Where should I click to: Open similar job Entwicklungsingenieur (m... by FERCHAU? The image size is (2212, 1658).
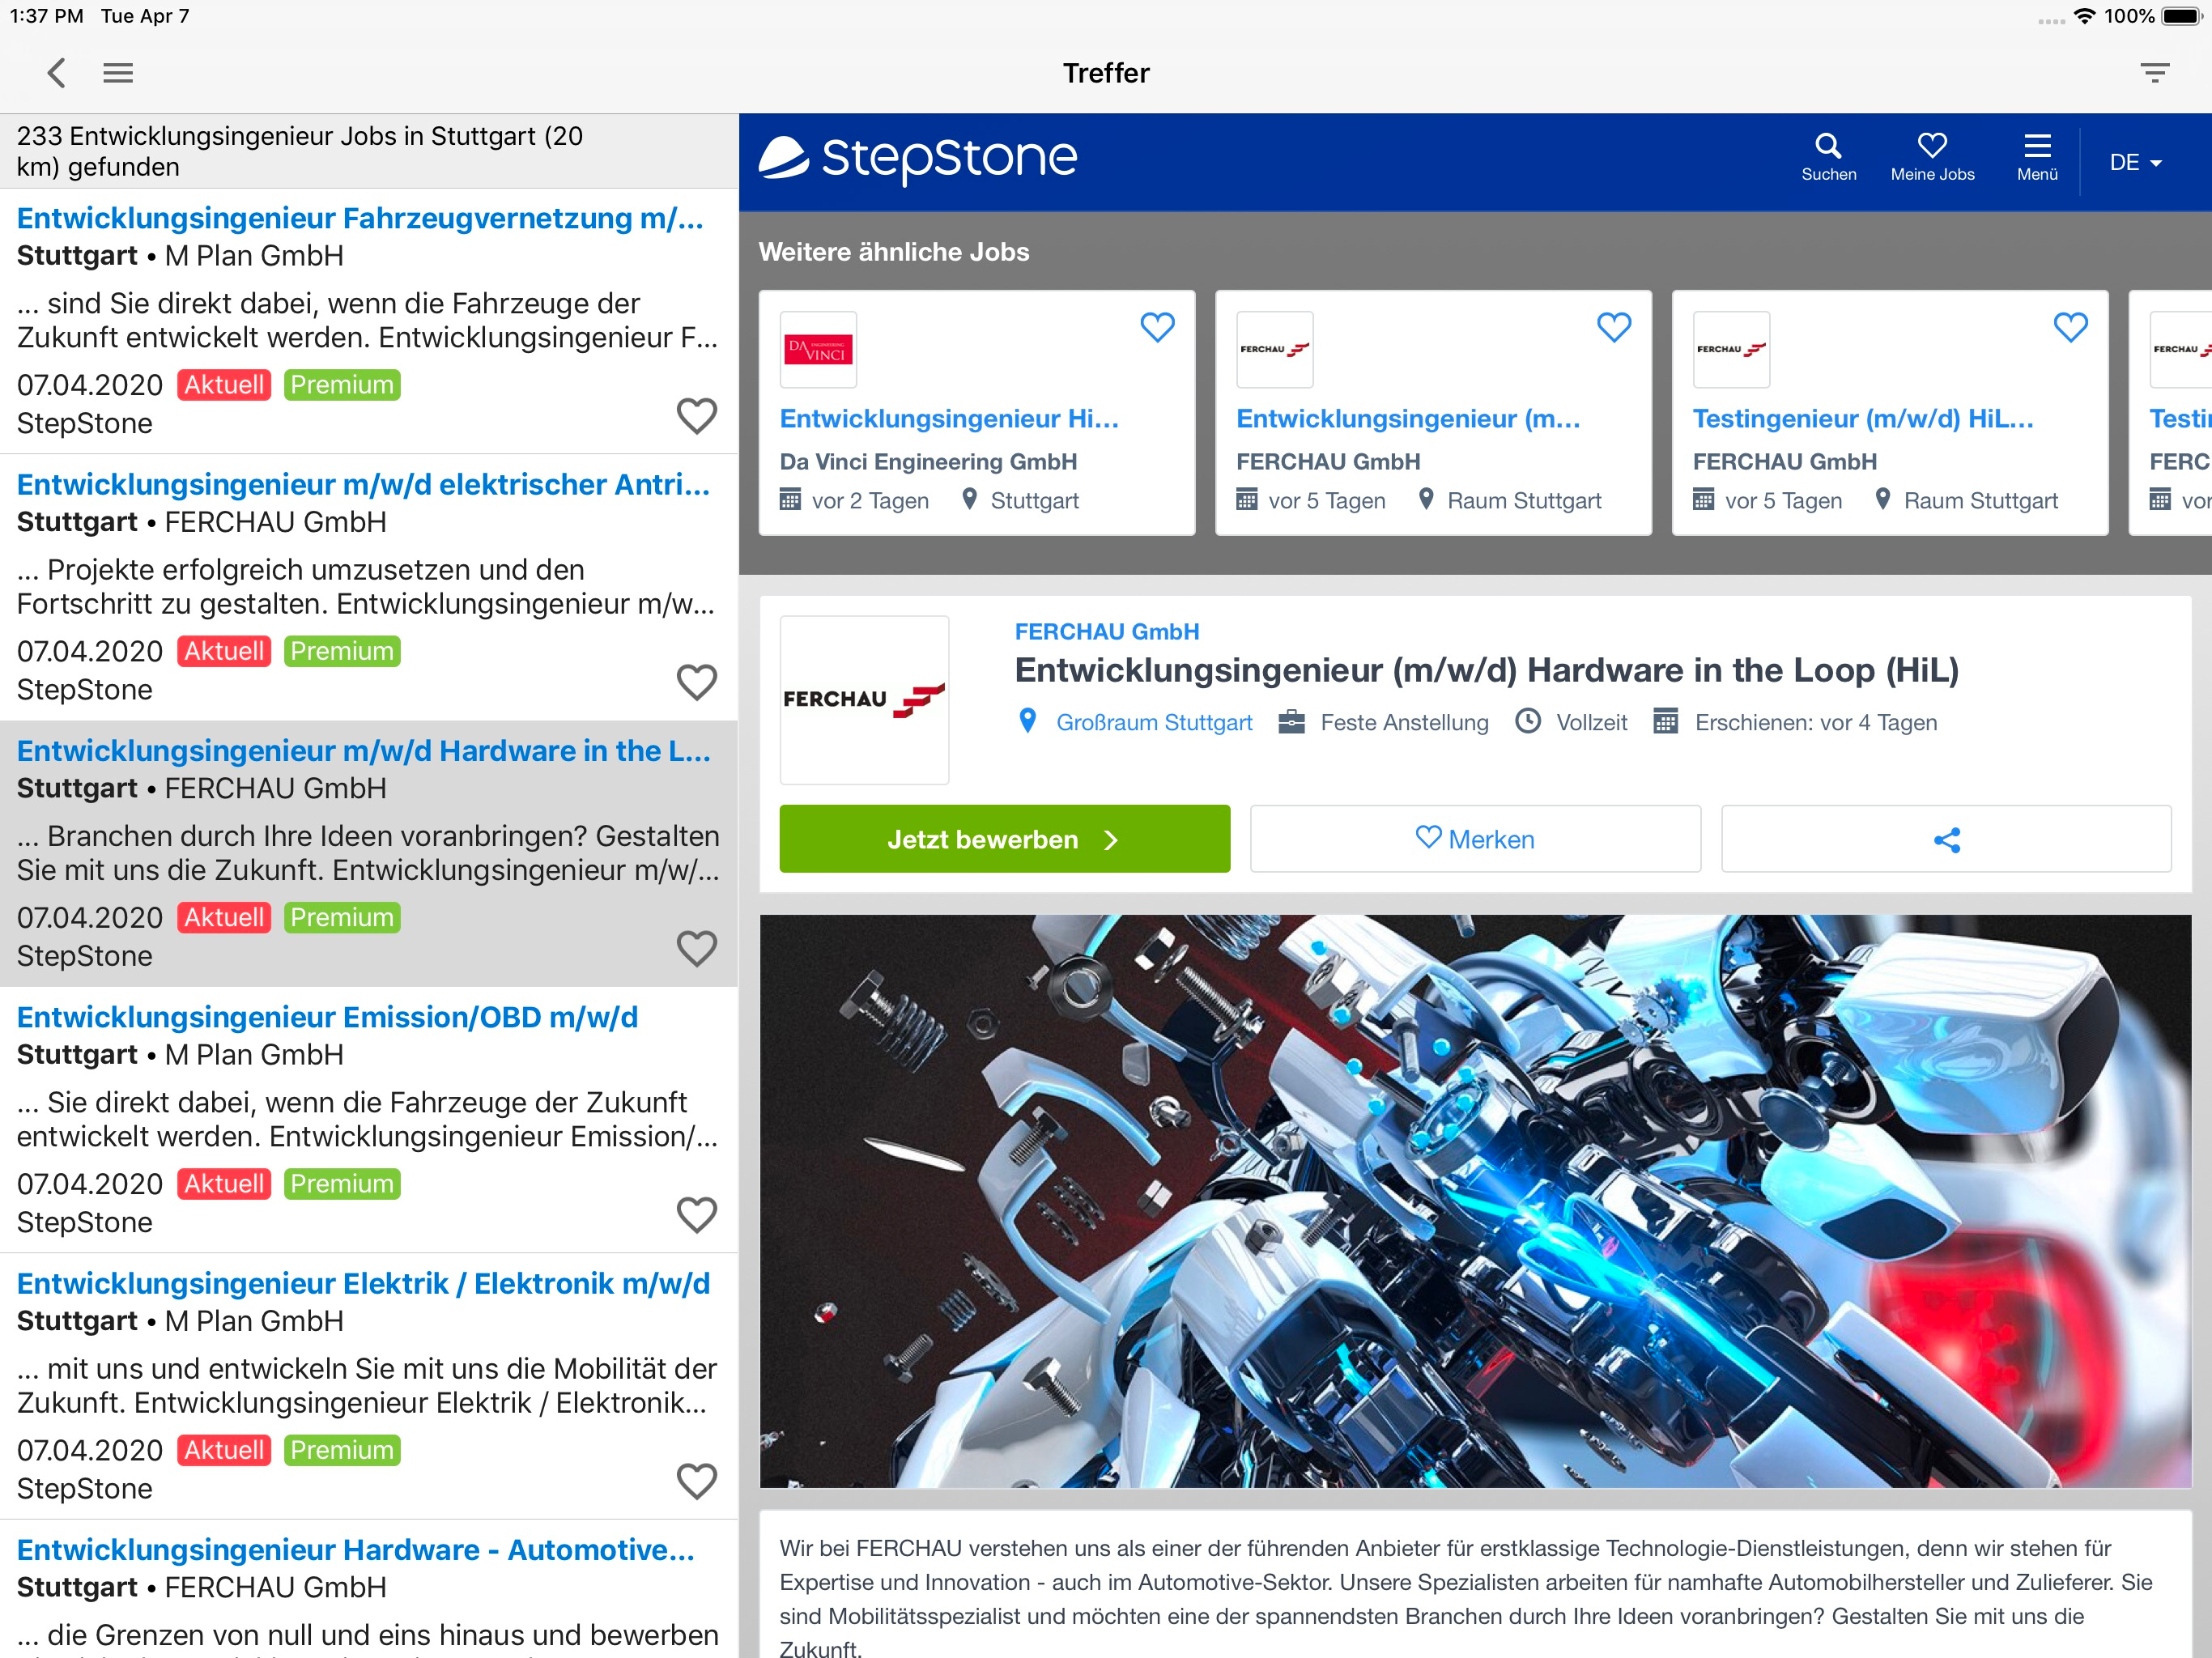click(x=1408, y=419)
